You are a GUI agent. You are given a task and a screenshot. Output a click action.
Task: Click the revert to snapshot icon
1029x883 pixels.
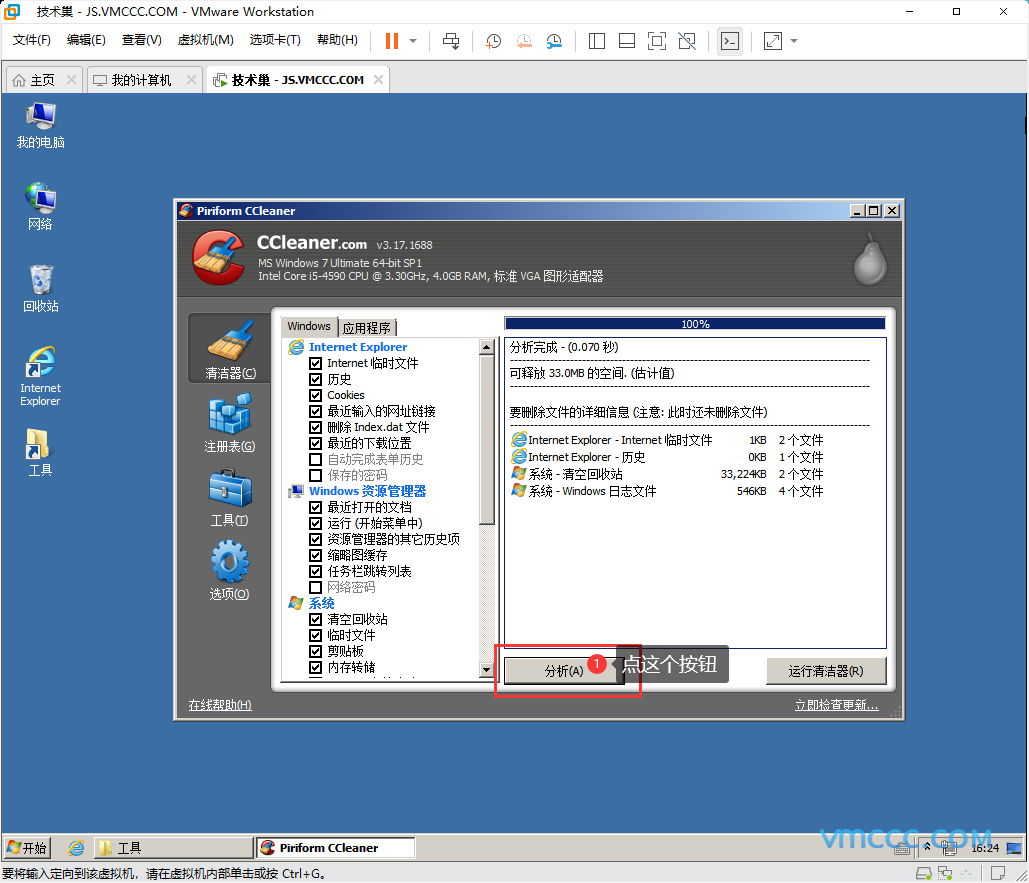524,41
